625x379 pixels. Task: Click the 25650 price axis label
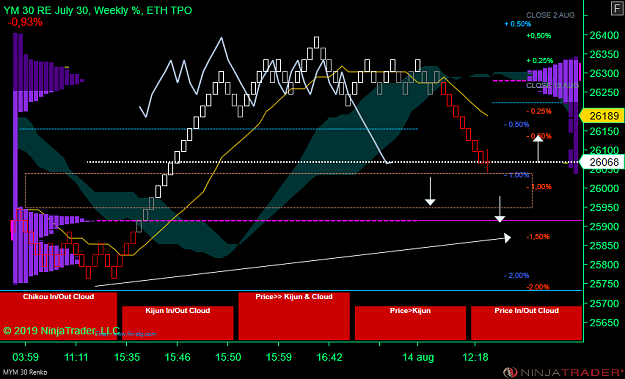point(604,322)
